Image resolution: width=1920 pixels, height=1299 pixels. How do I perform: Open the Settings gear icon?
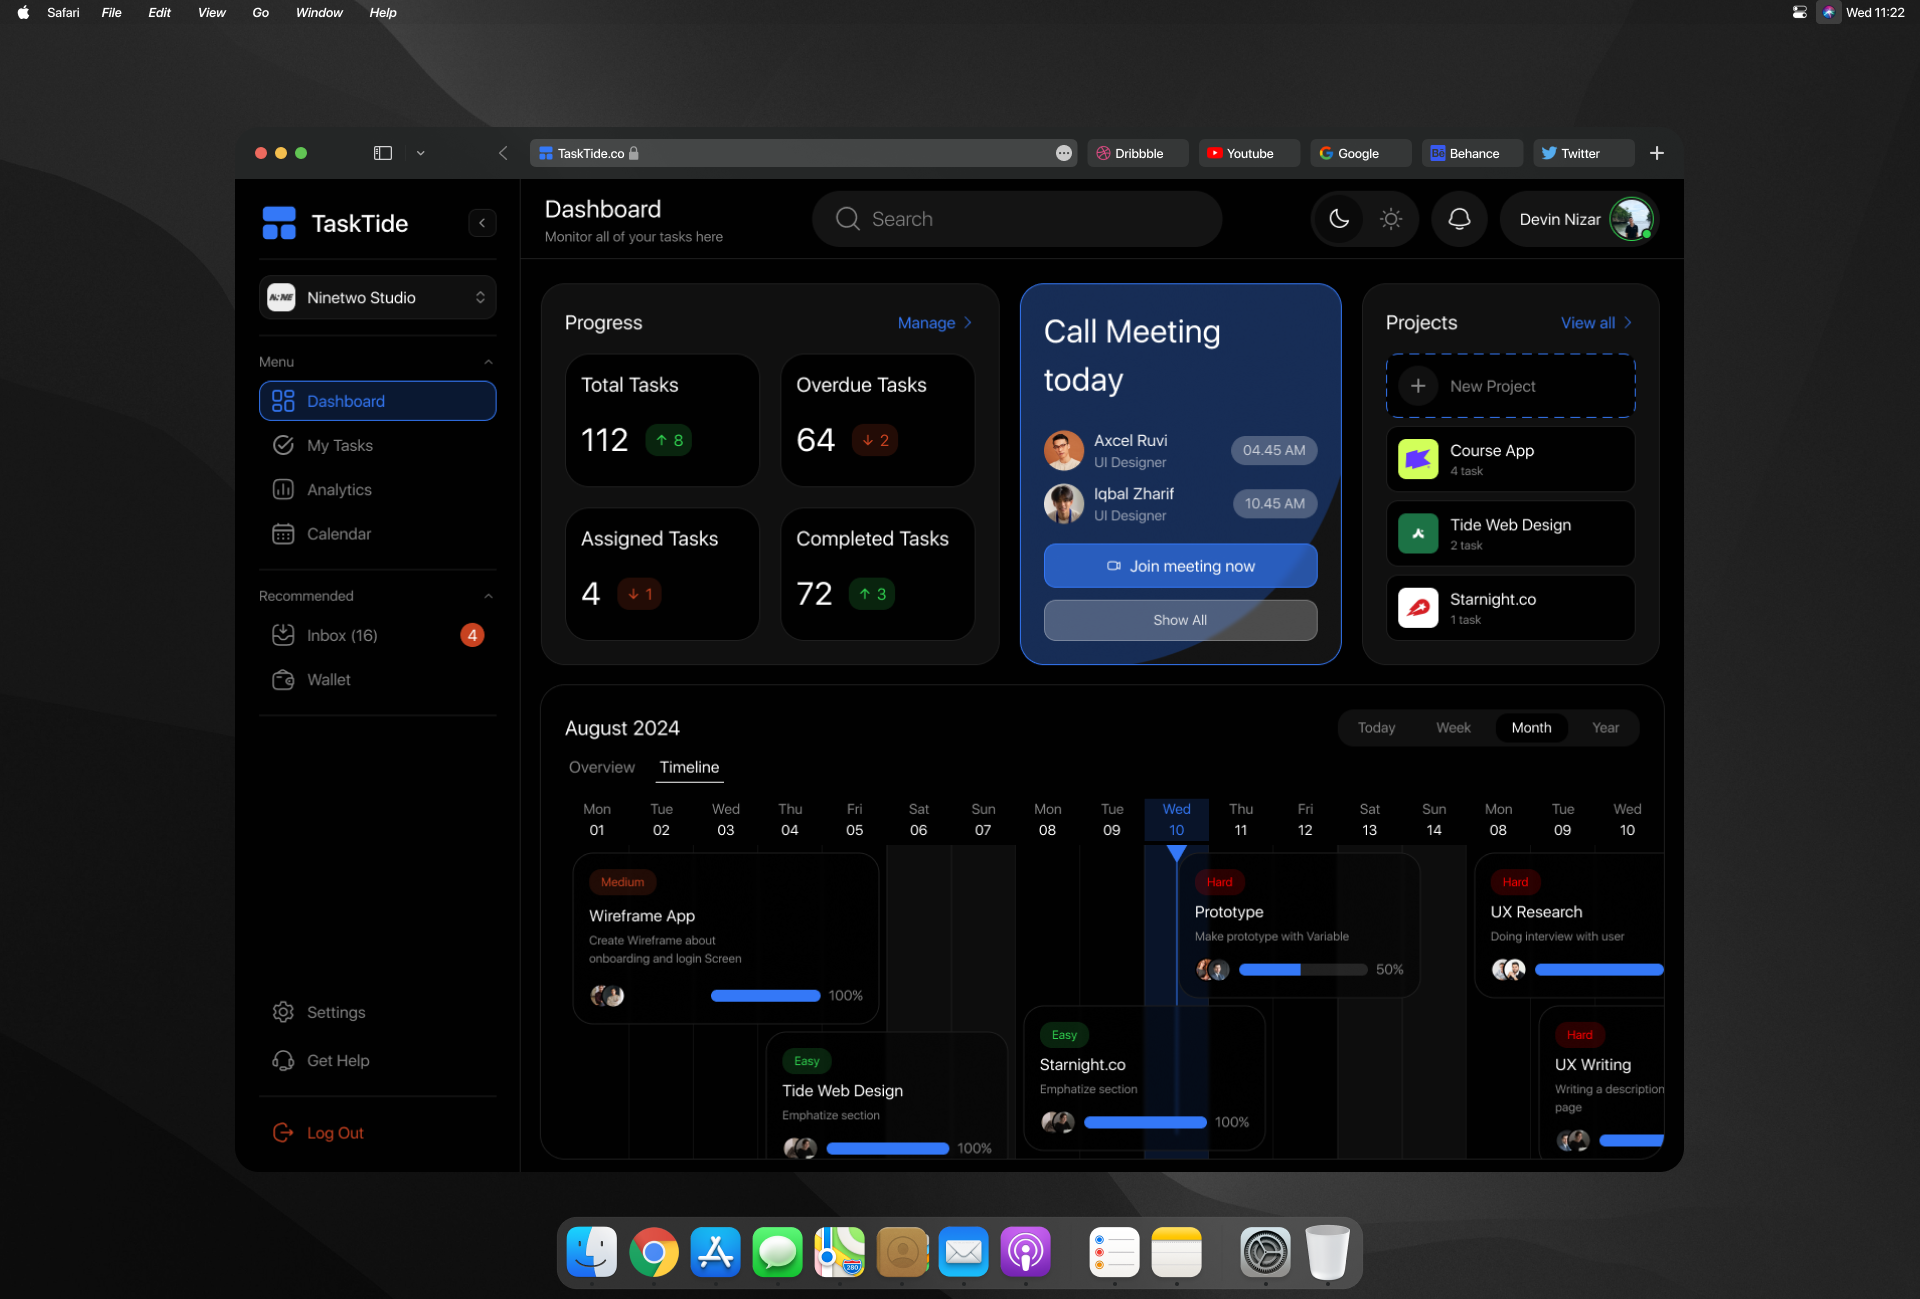coord(283,1011)
